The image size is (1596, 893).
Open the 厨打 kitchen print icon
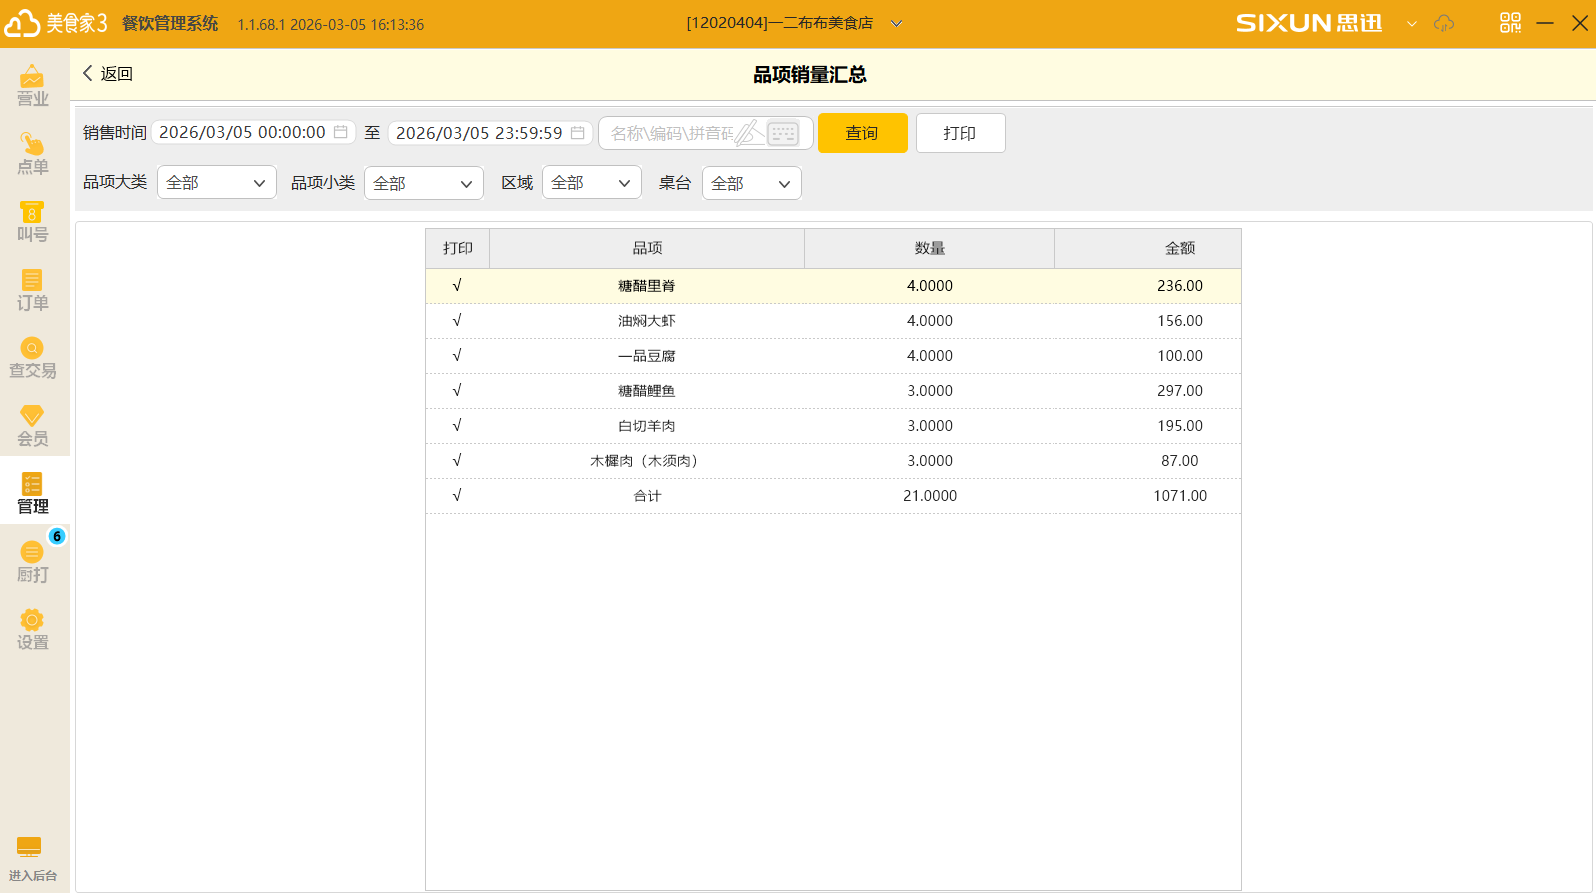click(x=32, y=561)
